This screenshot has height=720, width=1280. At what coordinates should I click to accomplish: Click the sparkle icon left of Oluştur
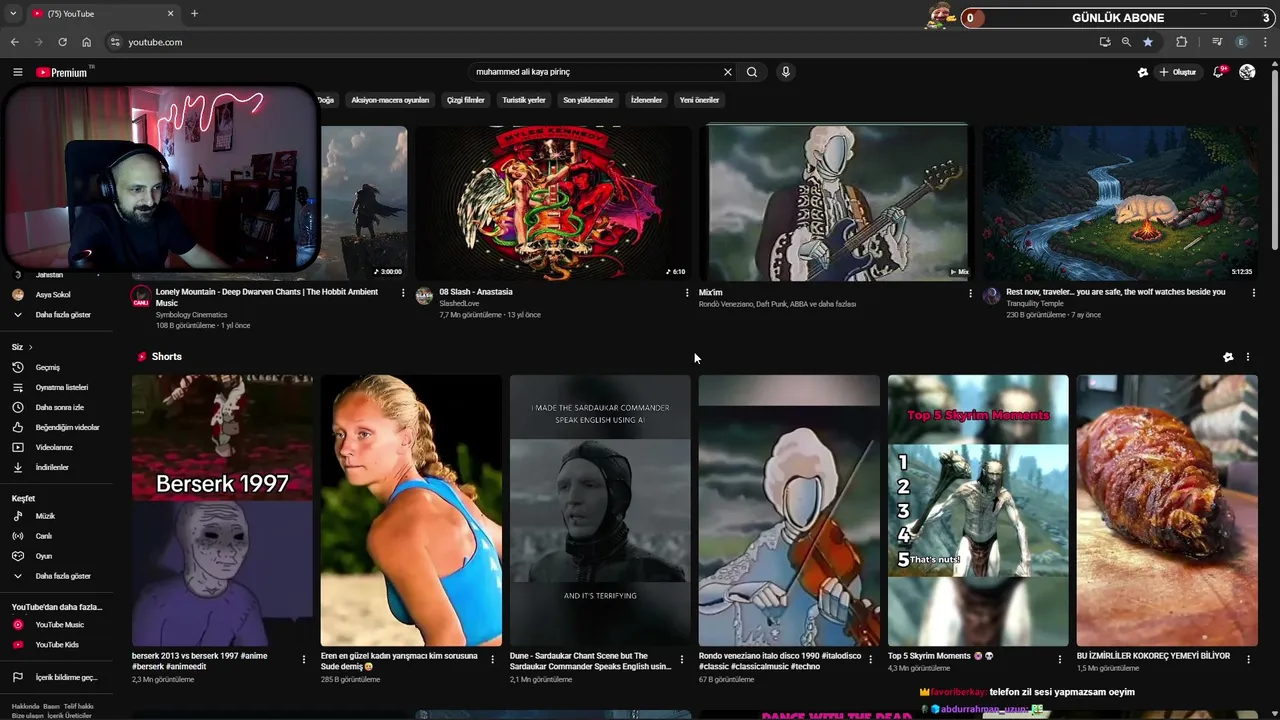pos(1143,72)
